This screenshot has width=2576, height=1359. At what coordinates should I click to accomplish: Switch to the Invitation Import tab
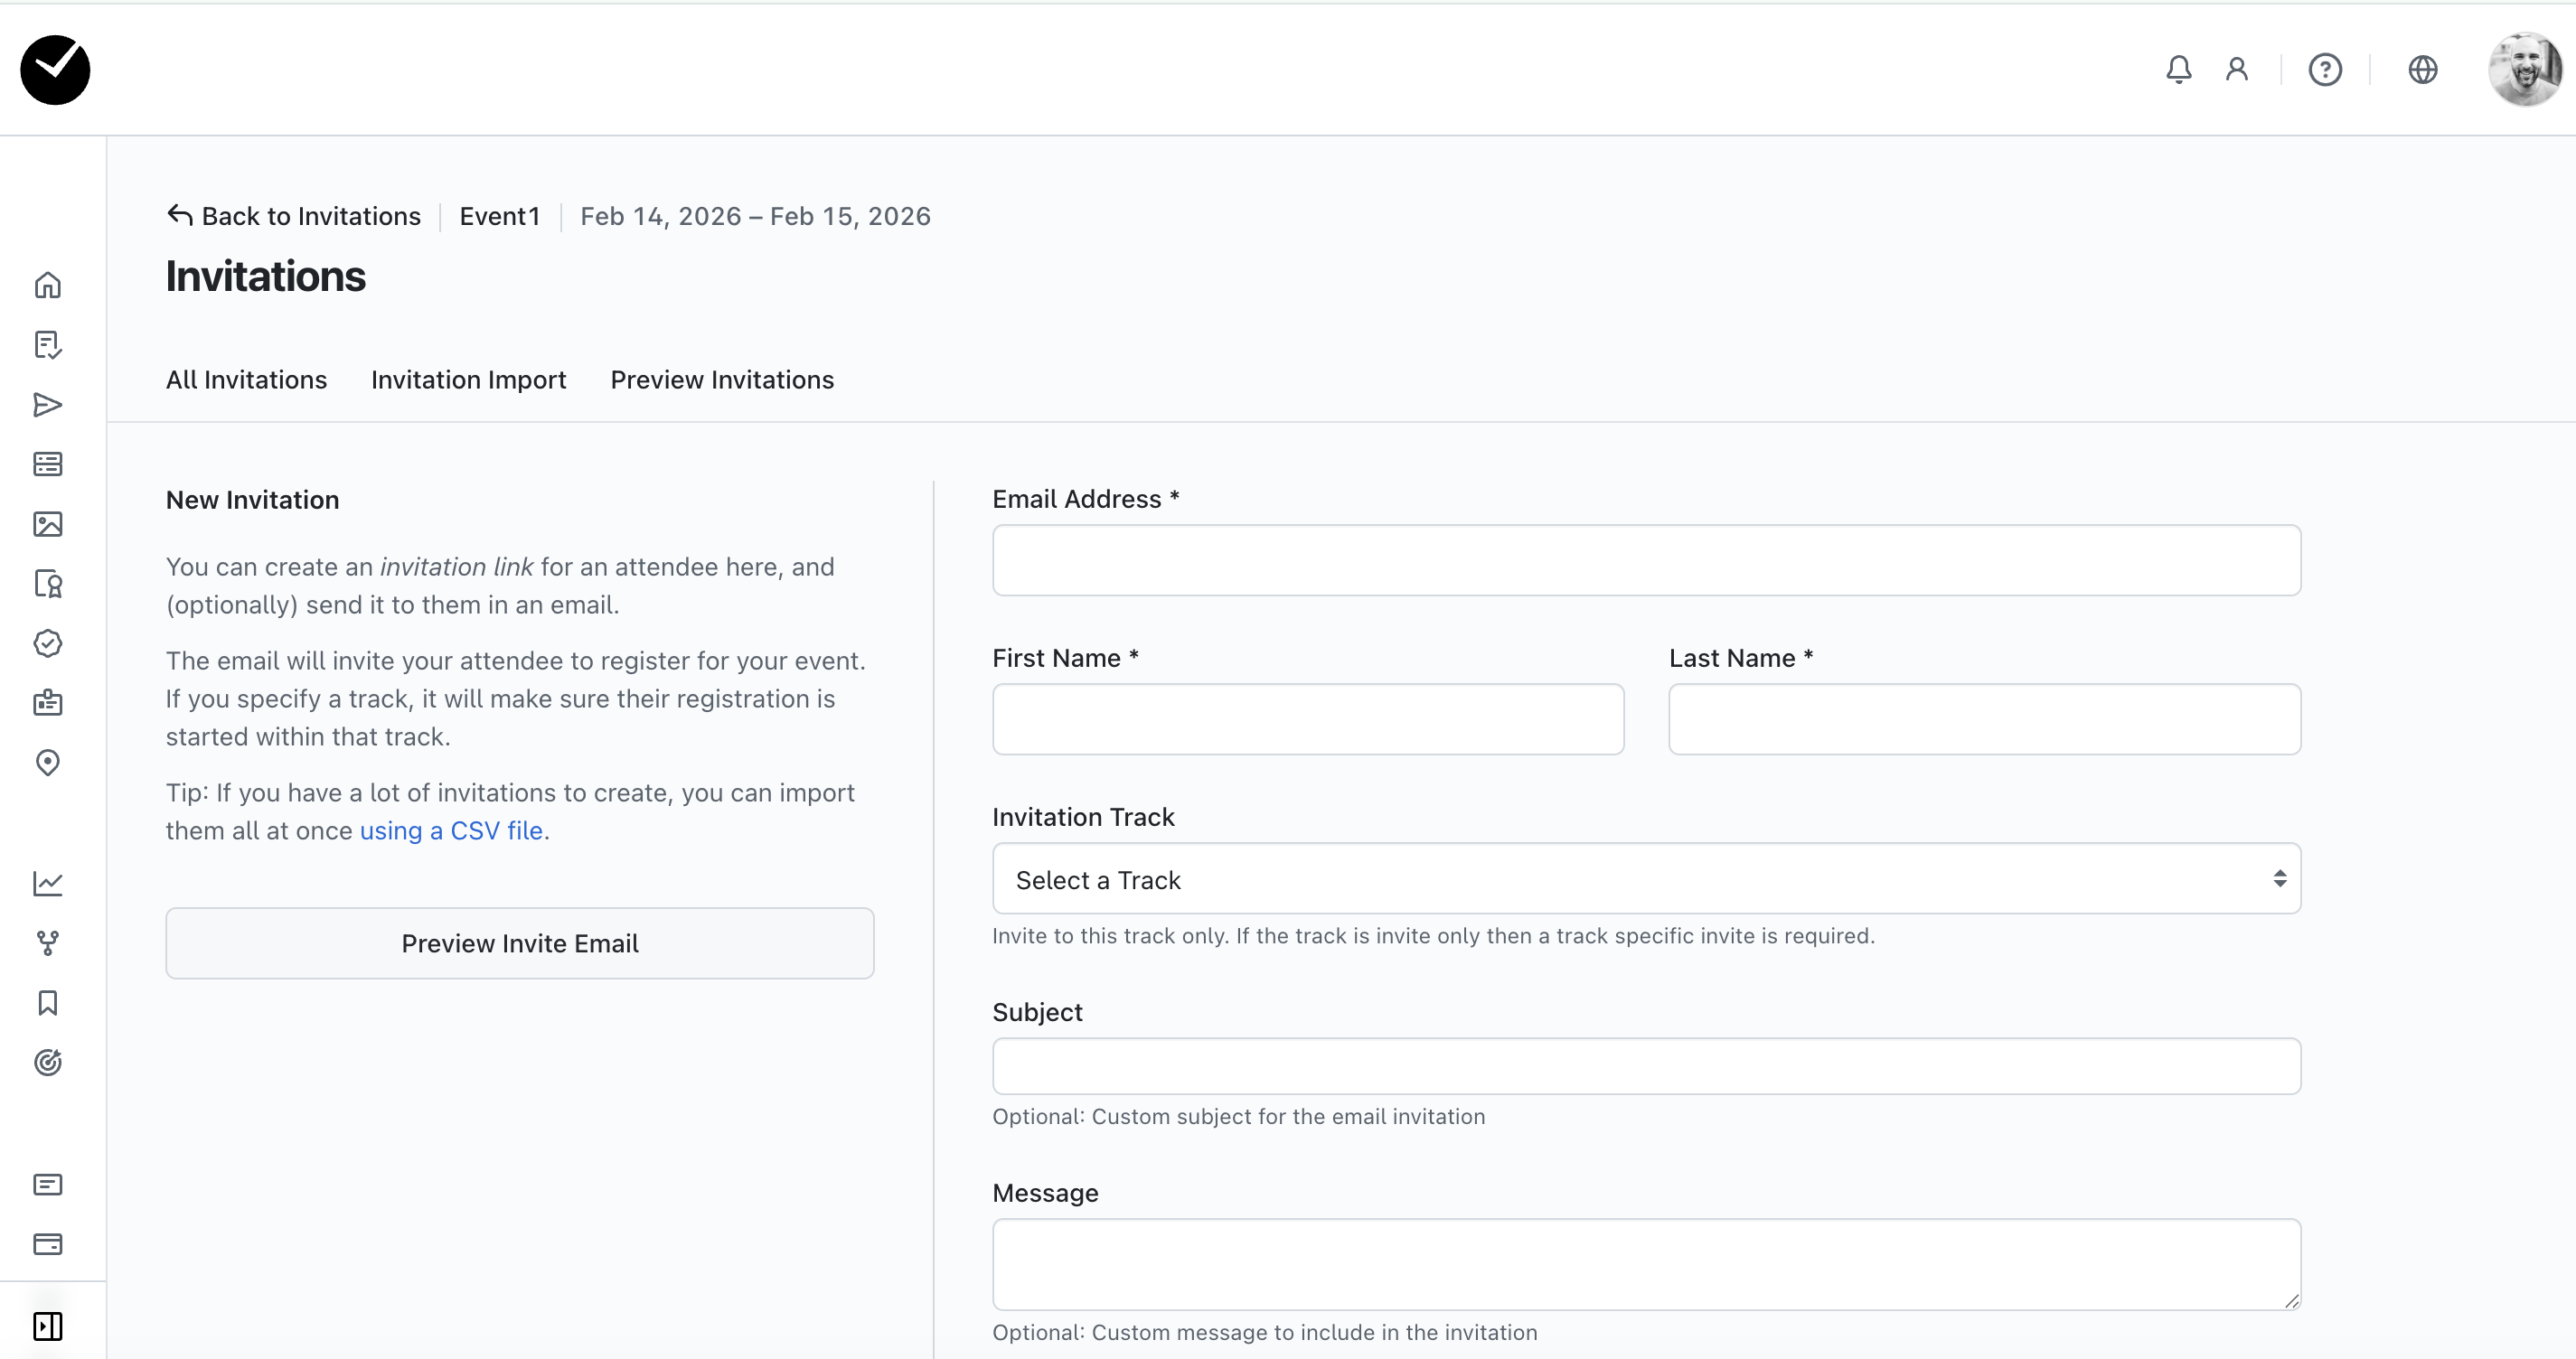coord(468,380)
